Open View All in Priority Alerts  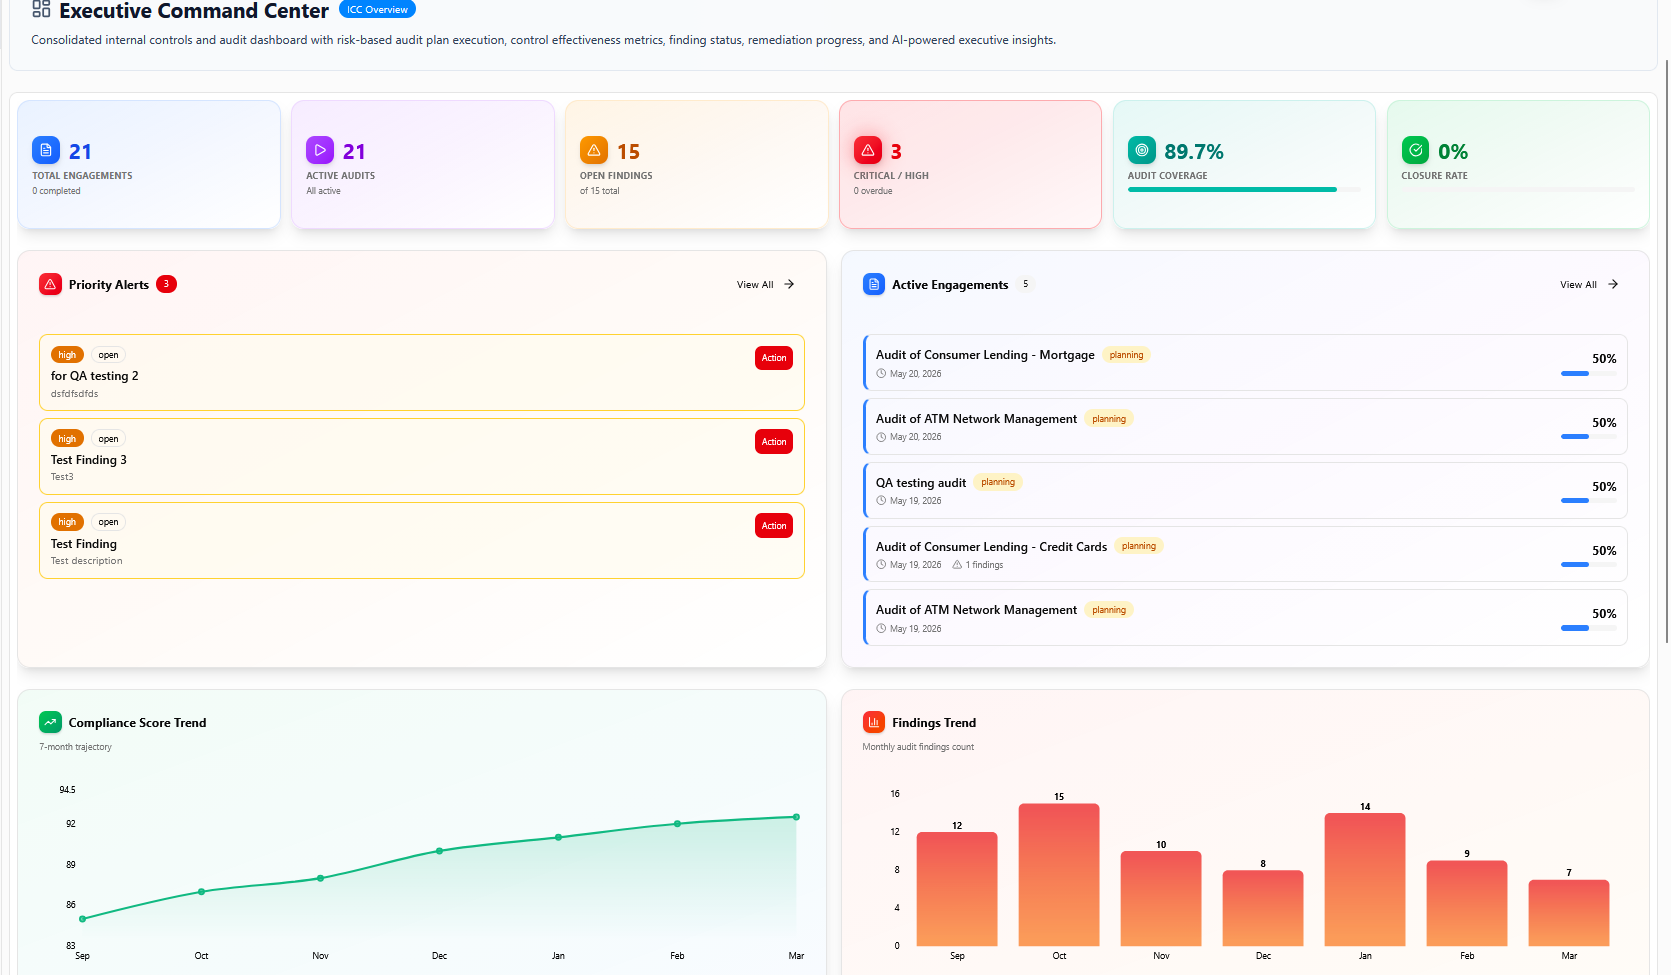pos(765,285)
